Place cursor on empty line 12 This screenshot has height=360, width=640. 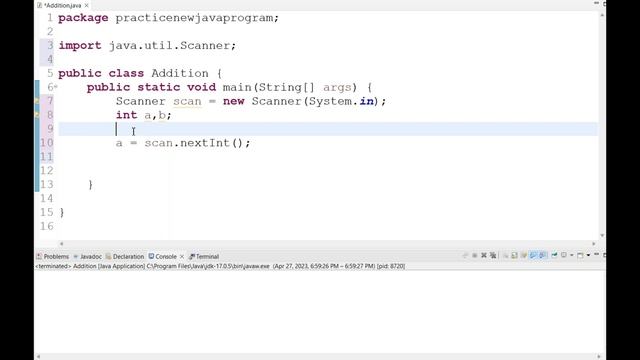click(x=327, y=170)
